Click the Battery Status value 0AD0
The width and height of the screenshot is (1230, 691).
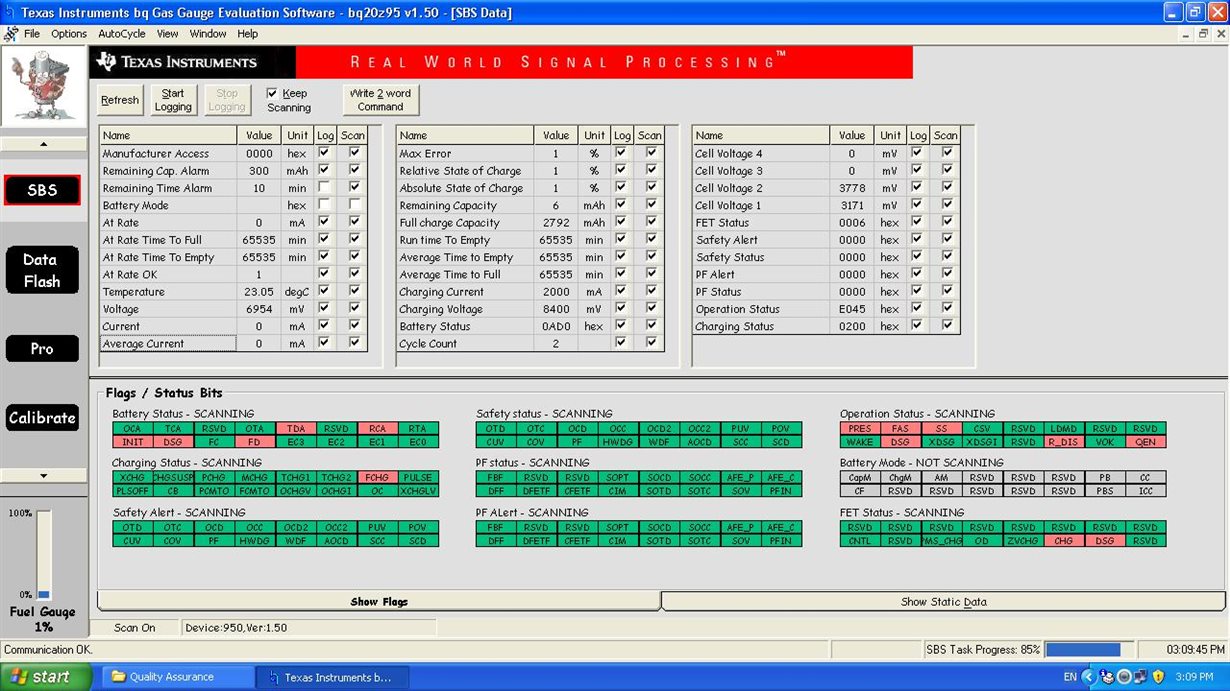coord(556,326)
